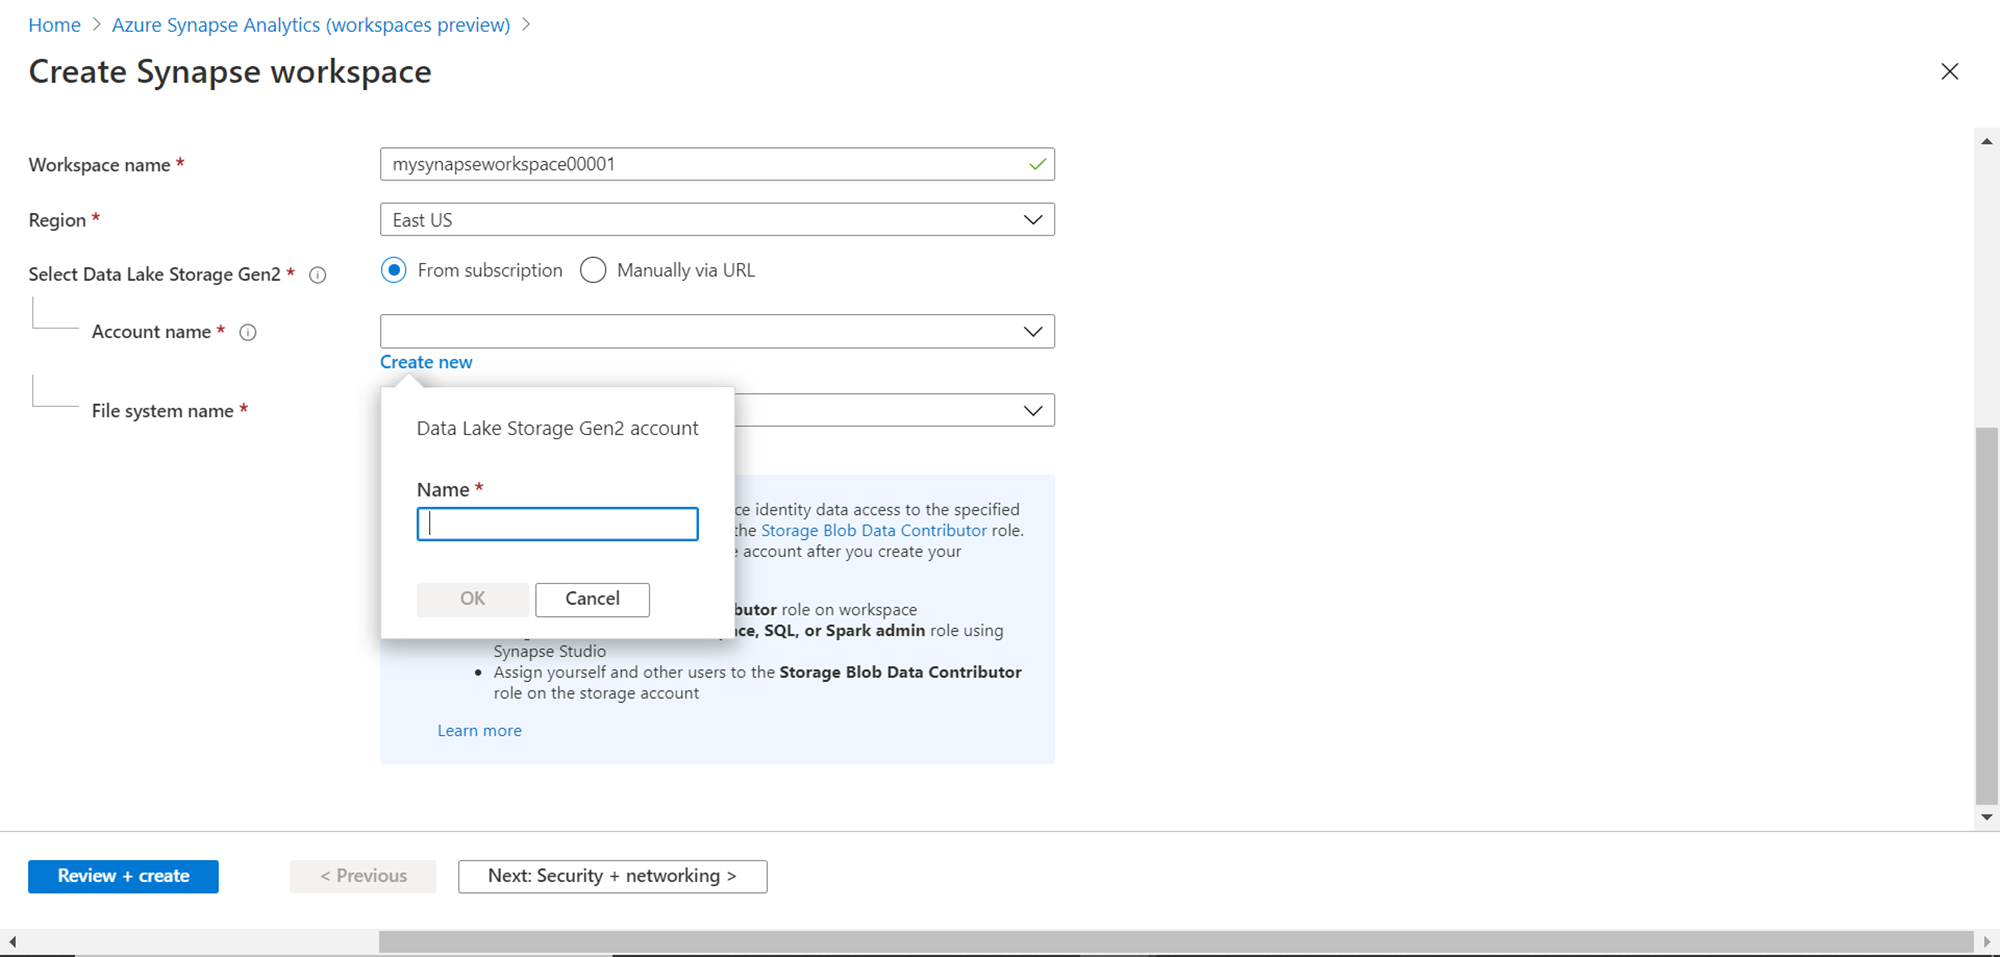The width and height of the screenshot is (2000, 957).
Task: Expand the Account name dropdown
Action: point(717,331)
